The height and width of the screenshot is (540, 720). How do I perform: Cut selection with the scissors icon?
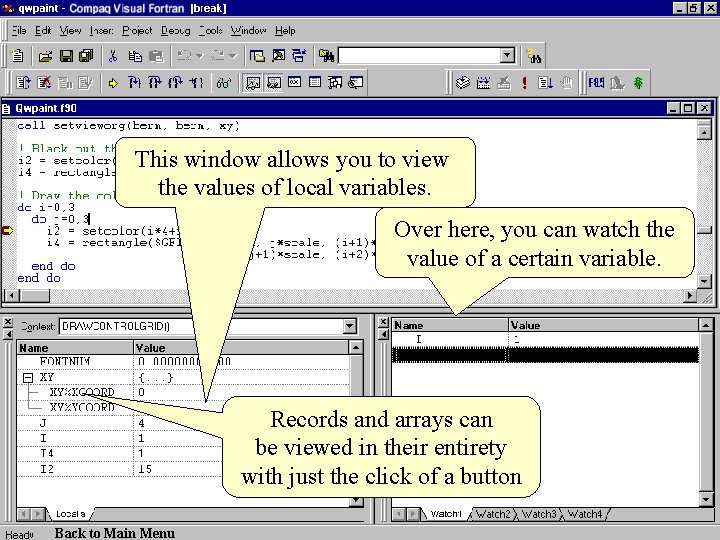[x=113, y=56]
